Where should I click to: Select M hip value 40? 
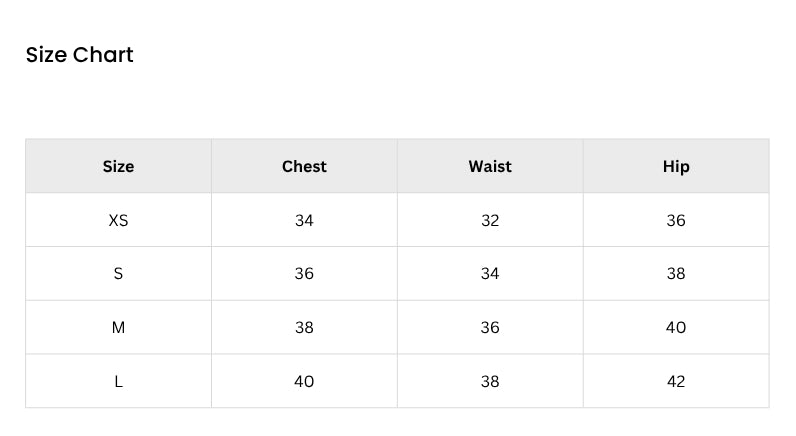coord(676,327)
